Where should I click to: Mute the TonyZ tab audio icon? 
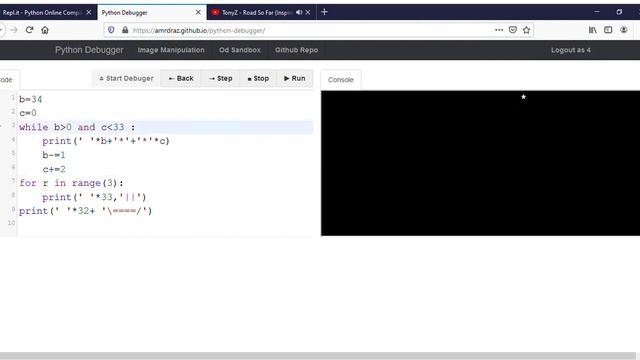pyautogui.click(x=299, y=12)
